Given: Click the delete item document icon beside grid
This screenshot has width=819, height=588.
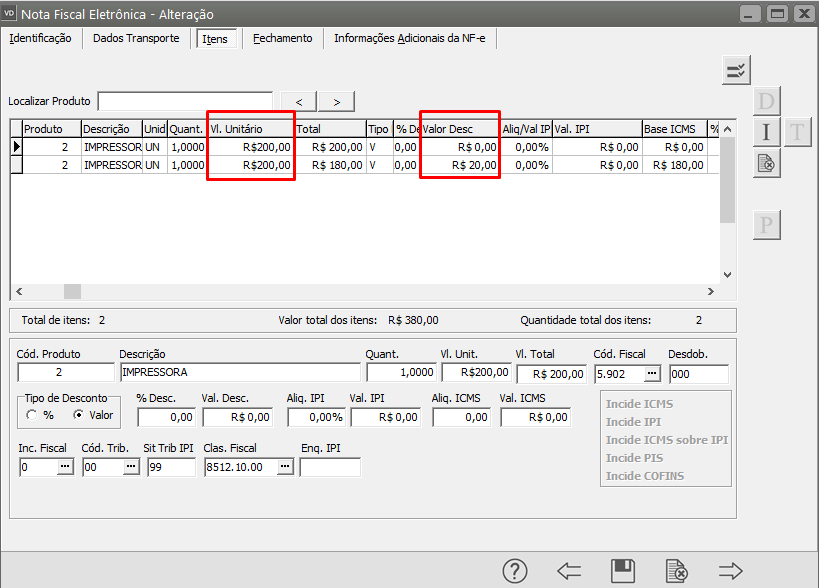Looking at the screenshot, I should pos(766,163).
